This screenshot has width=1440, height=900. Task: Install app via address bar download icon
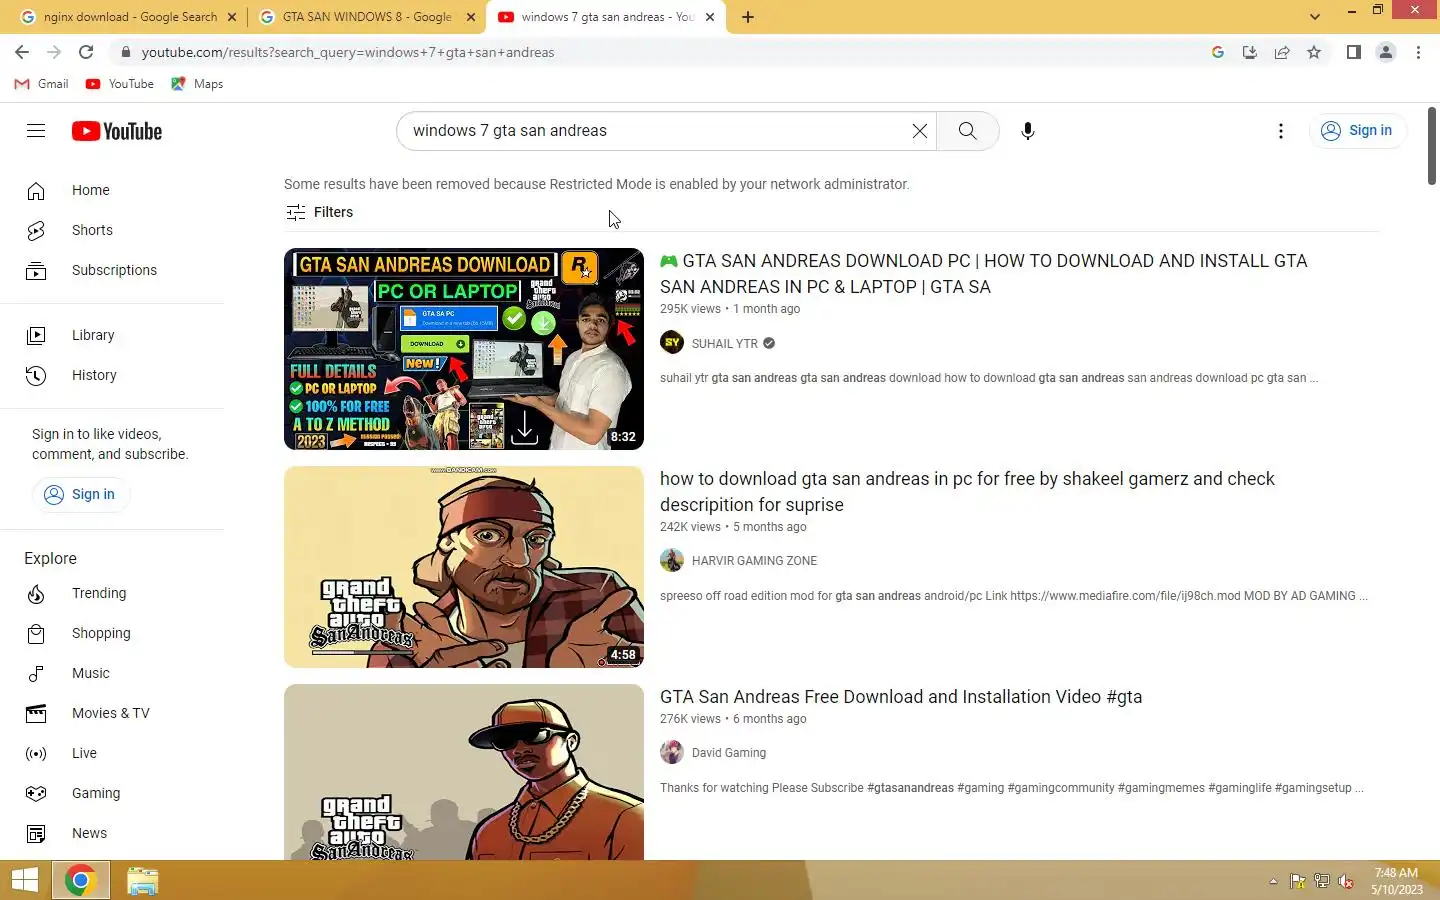point(1250,52)
